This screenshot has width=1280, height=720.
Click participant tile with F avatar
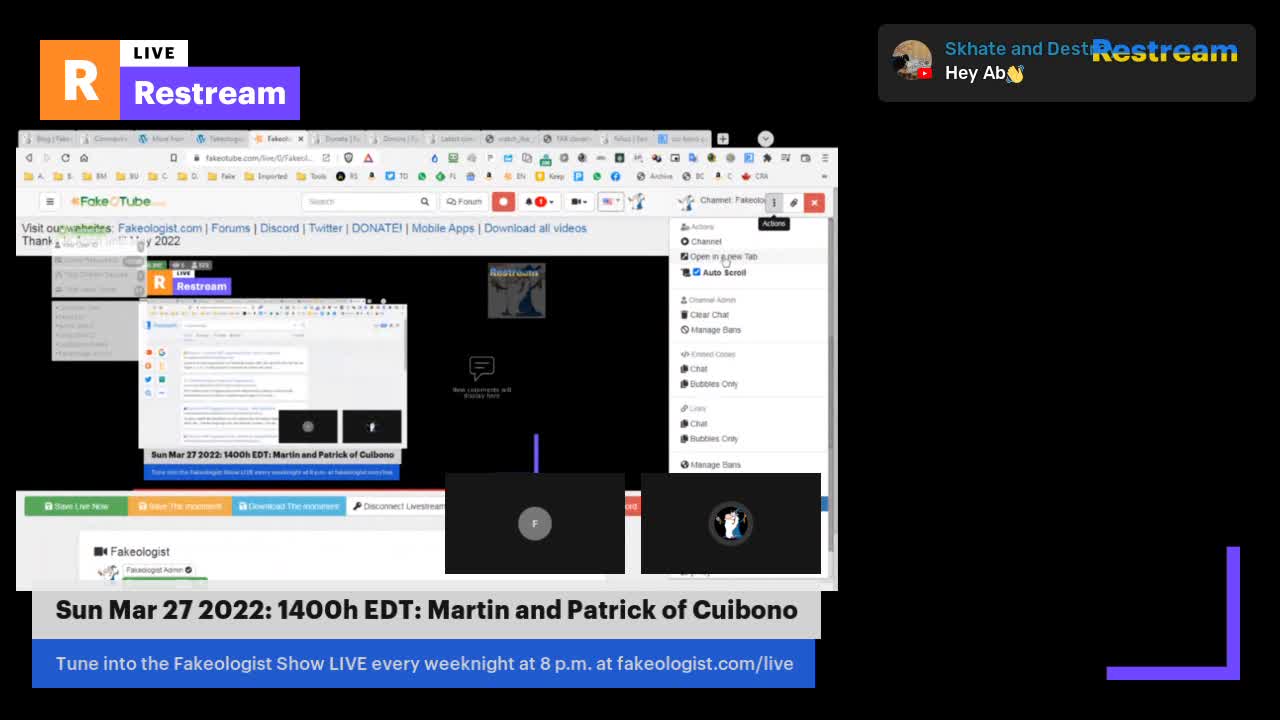[535, 524]
